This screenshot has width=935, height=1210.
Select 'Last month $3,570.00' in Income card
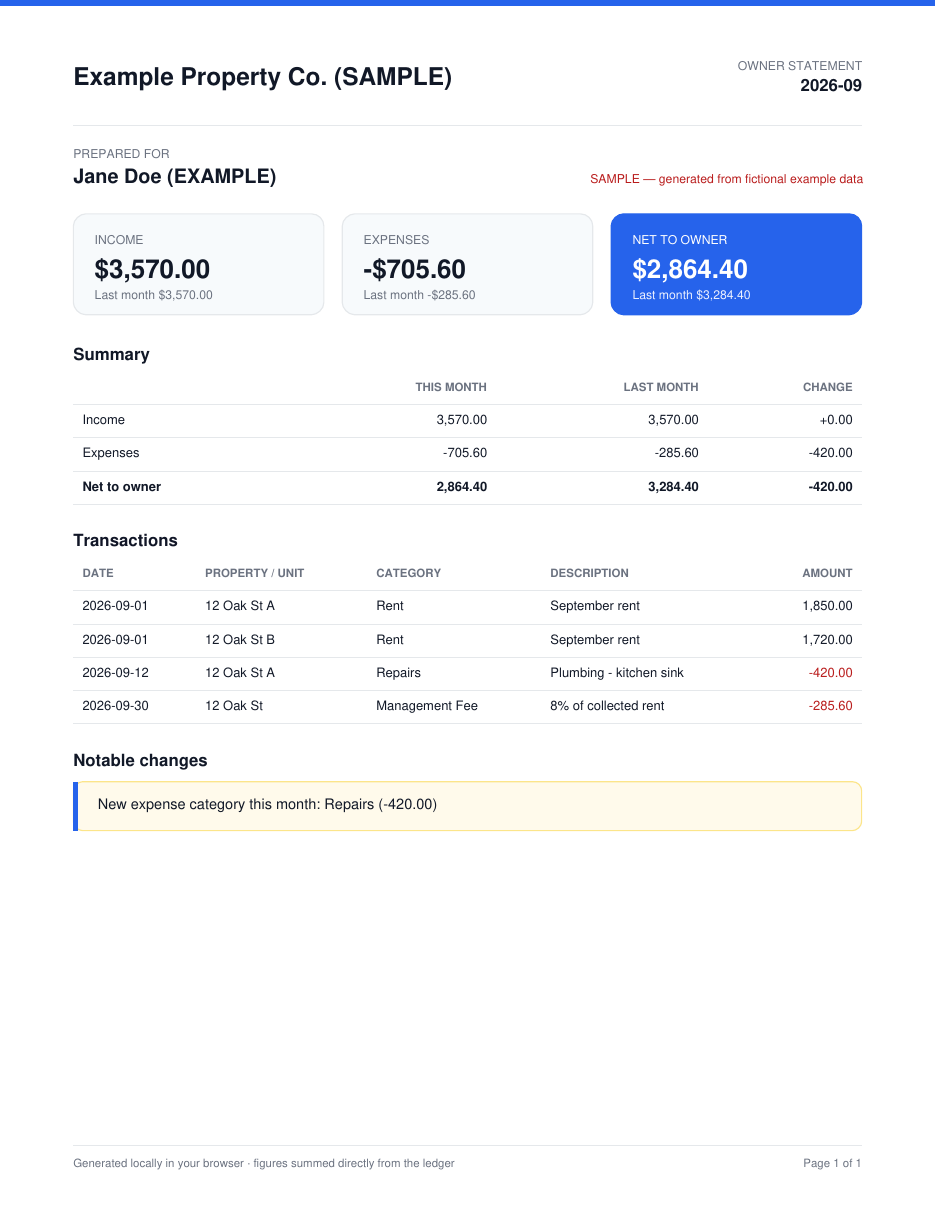coord(153,295)
